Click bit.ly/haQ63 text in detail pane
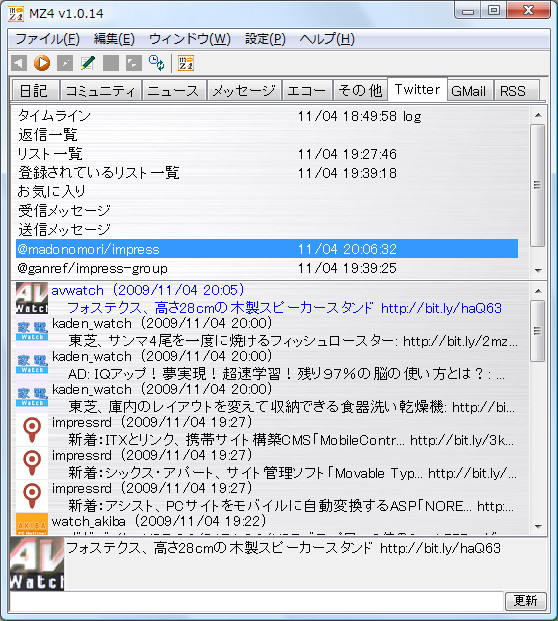This screenshot has height=621, width=558. click(x=440, y=548)
